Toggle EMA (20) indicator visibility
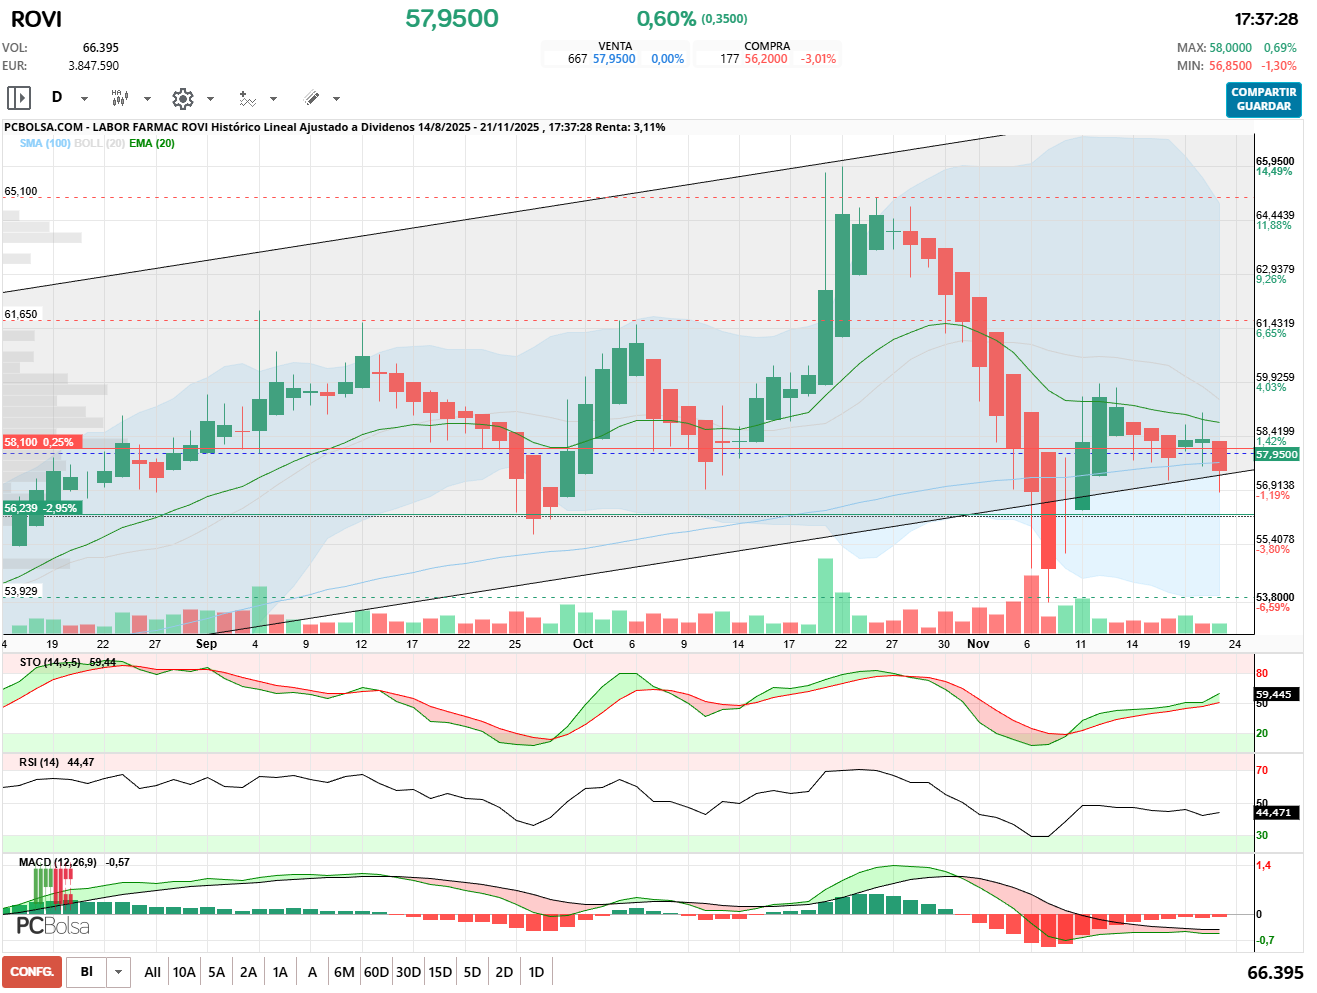 [152, 143]
